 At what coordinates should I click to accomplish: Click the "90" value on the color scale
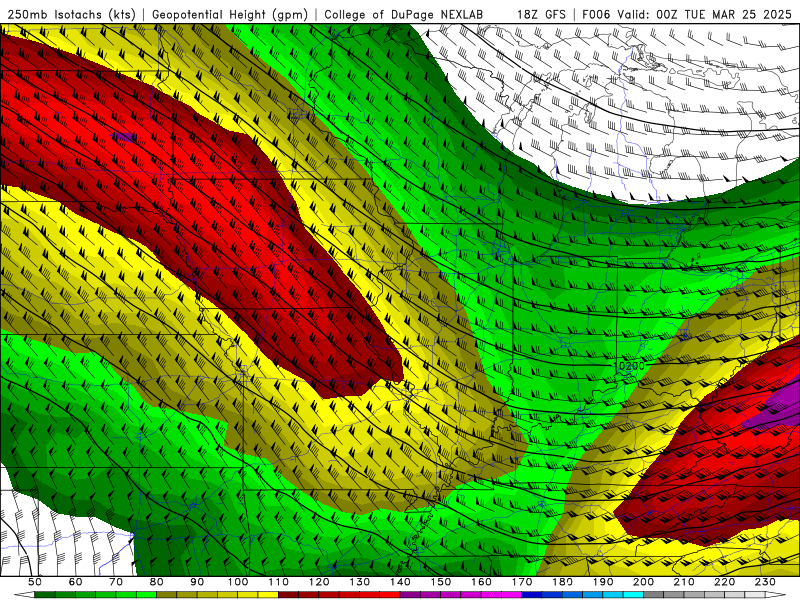pyautogui.click(x=197, y=582)
